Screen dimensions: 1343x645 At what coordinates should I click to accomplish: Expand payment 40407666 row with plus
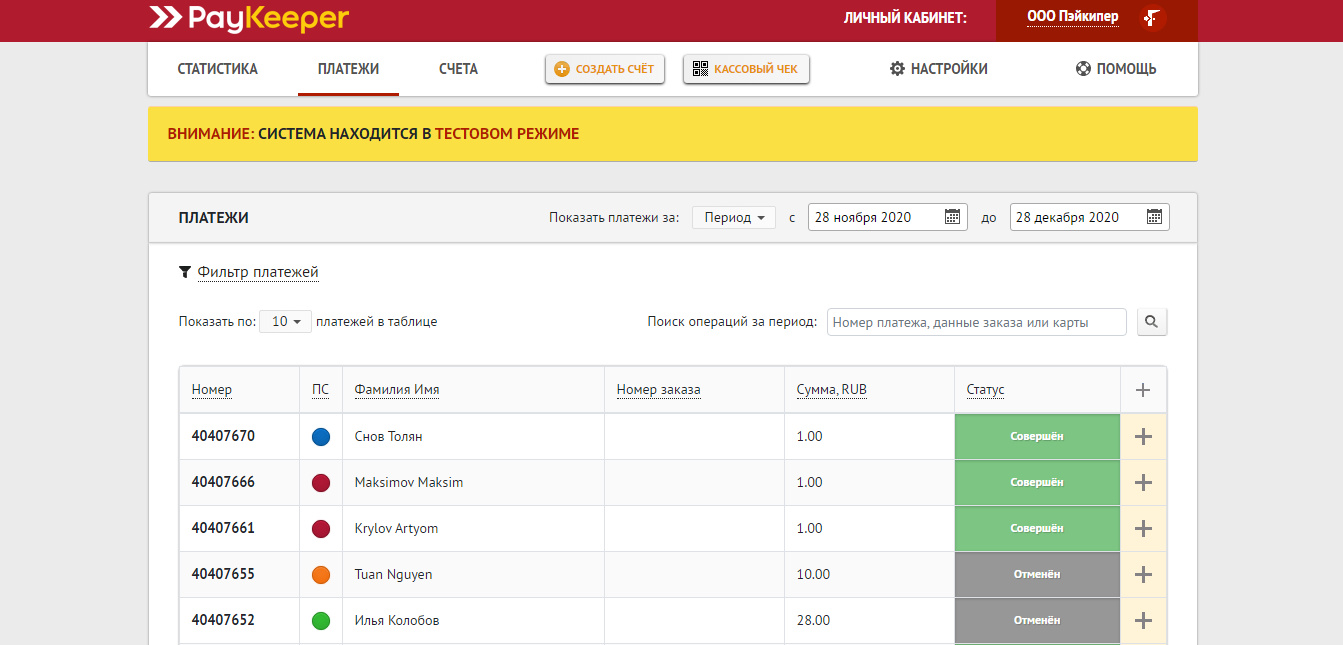coord(1144,482)
